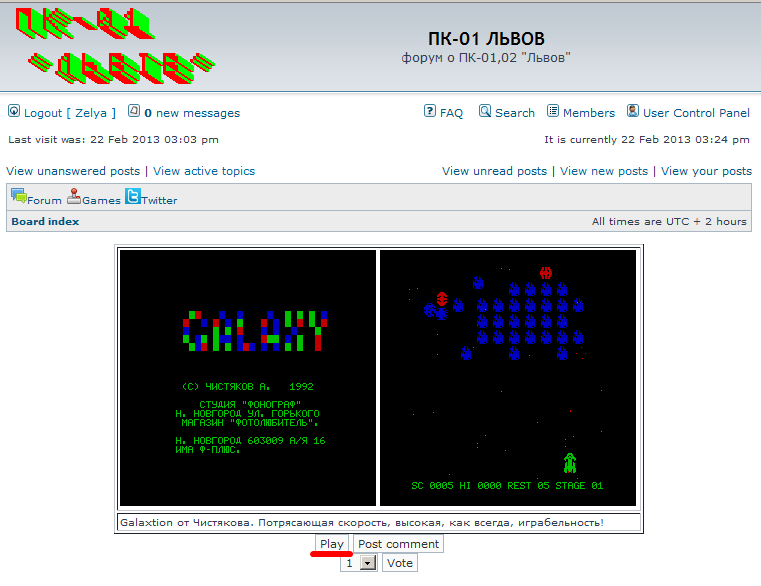Click 'All times are UTC + 2 hours' text

coord(669,221)
